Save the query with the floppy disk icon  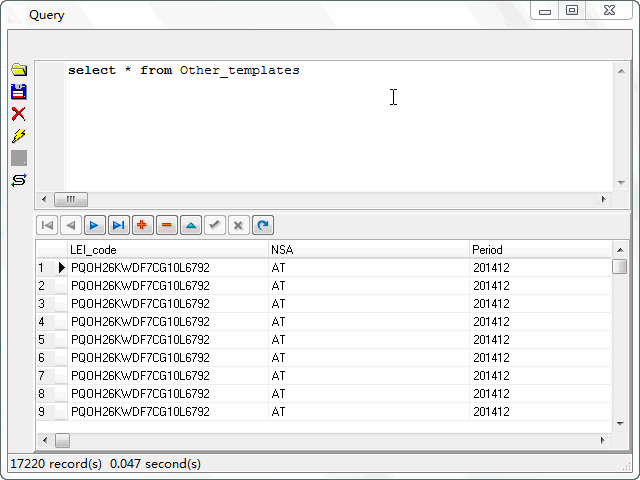point(18,92)
